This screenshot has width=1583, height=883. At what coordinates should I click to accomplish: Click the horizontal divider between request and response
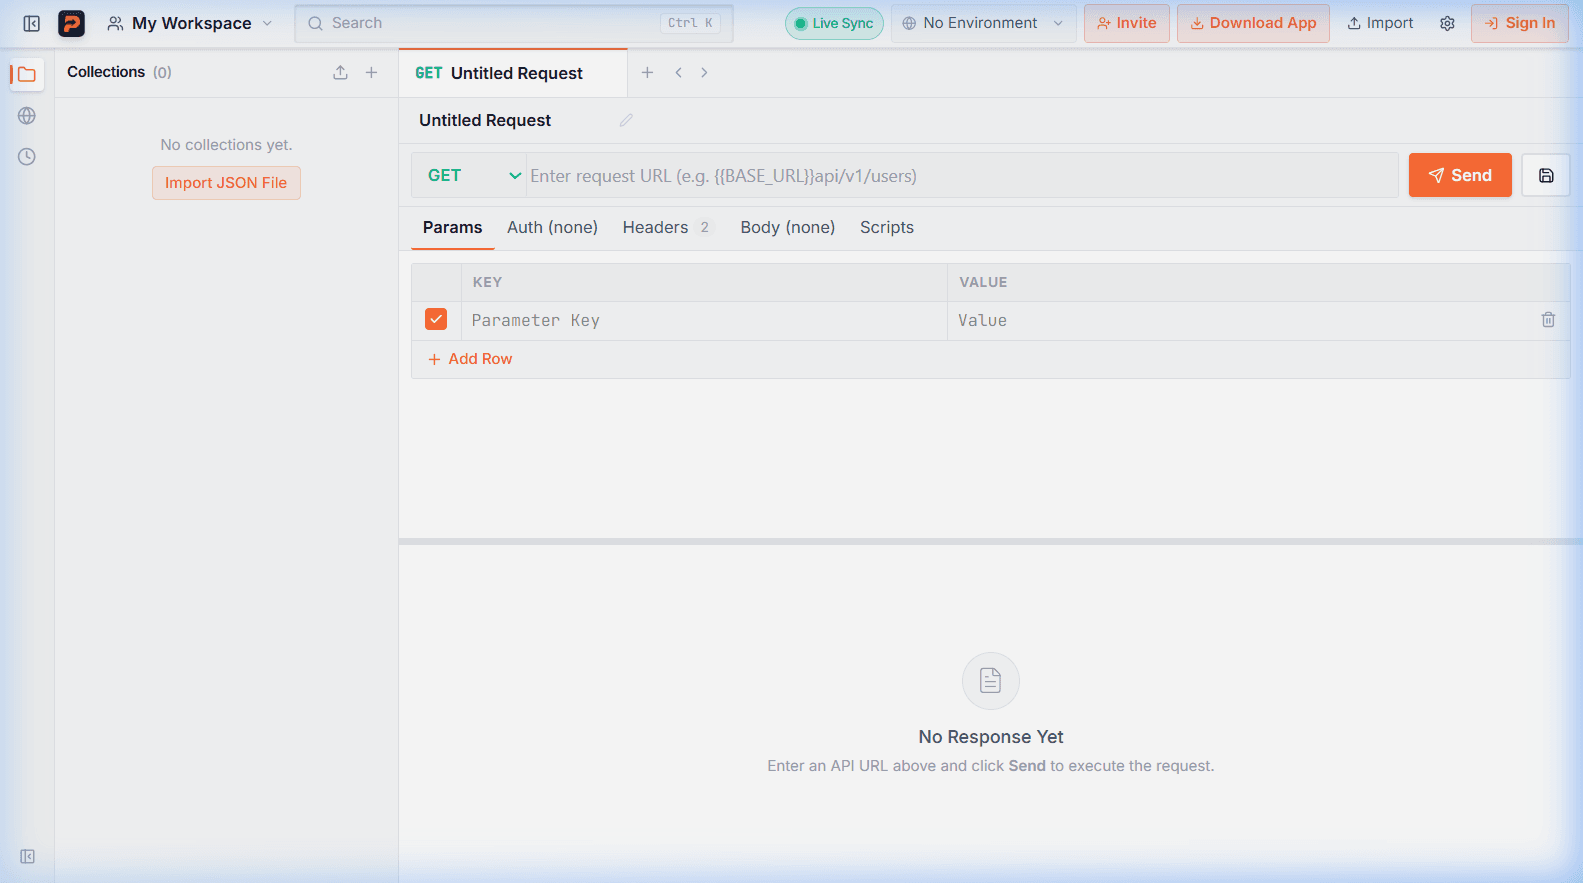click(990, 541)
